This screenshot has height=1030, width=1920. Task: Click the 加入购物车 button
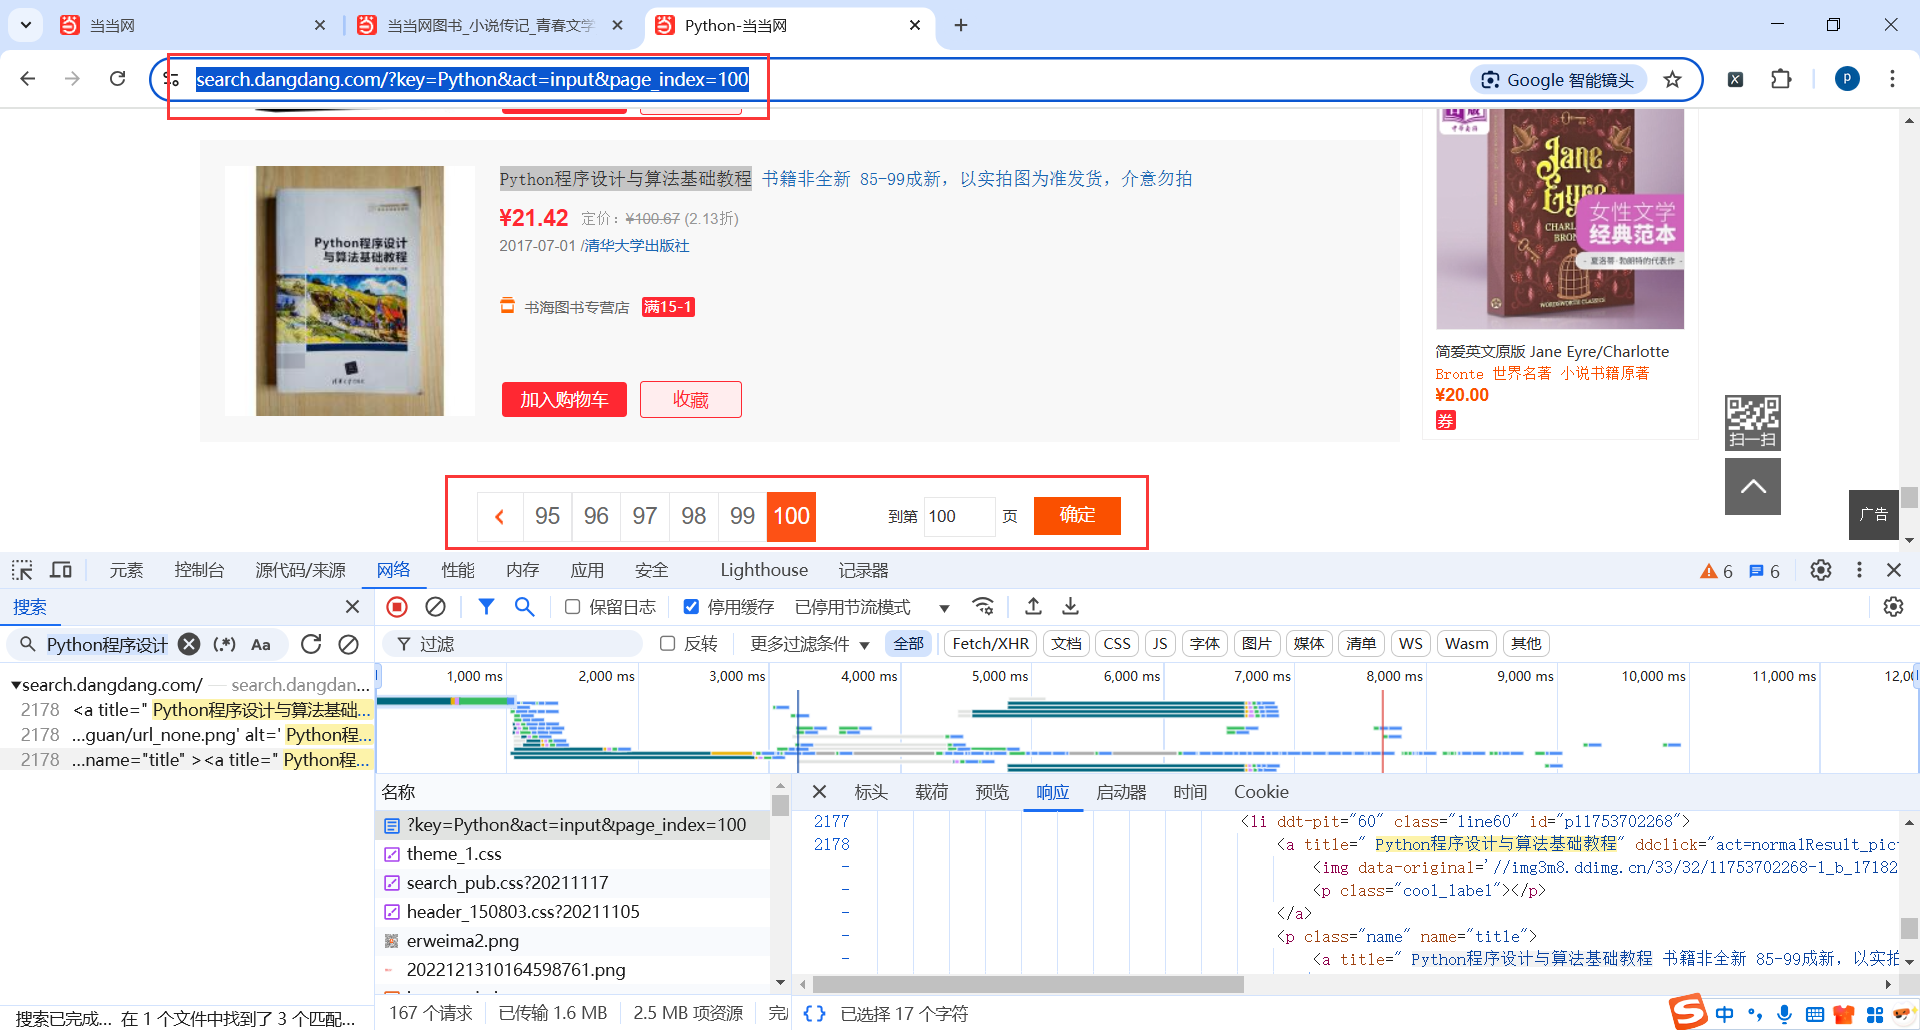click(564, 399)
